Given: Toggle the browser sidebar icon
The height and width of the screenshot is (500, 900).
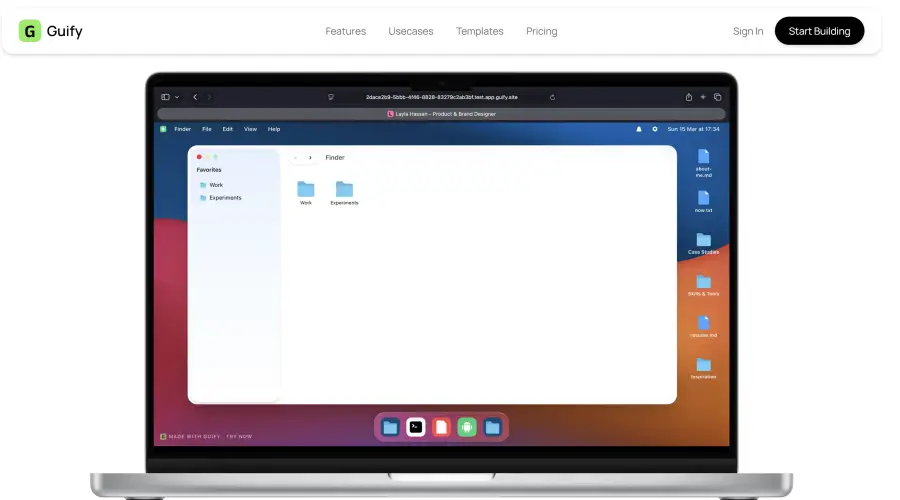Looking at the screenshot, I should [165, 97].
